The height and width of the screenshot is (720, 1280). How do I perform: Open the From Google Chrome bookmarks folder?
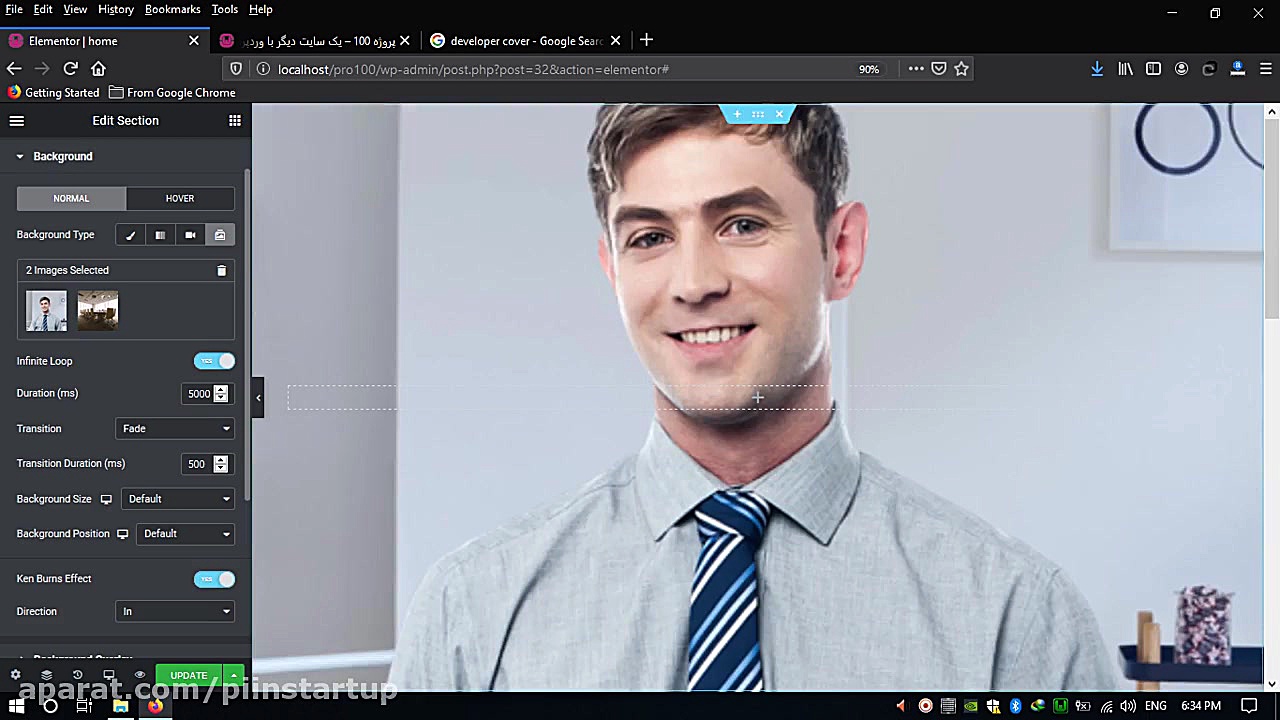172,93
